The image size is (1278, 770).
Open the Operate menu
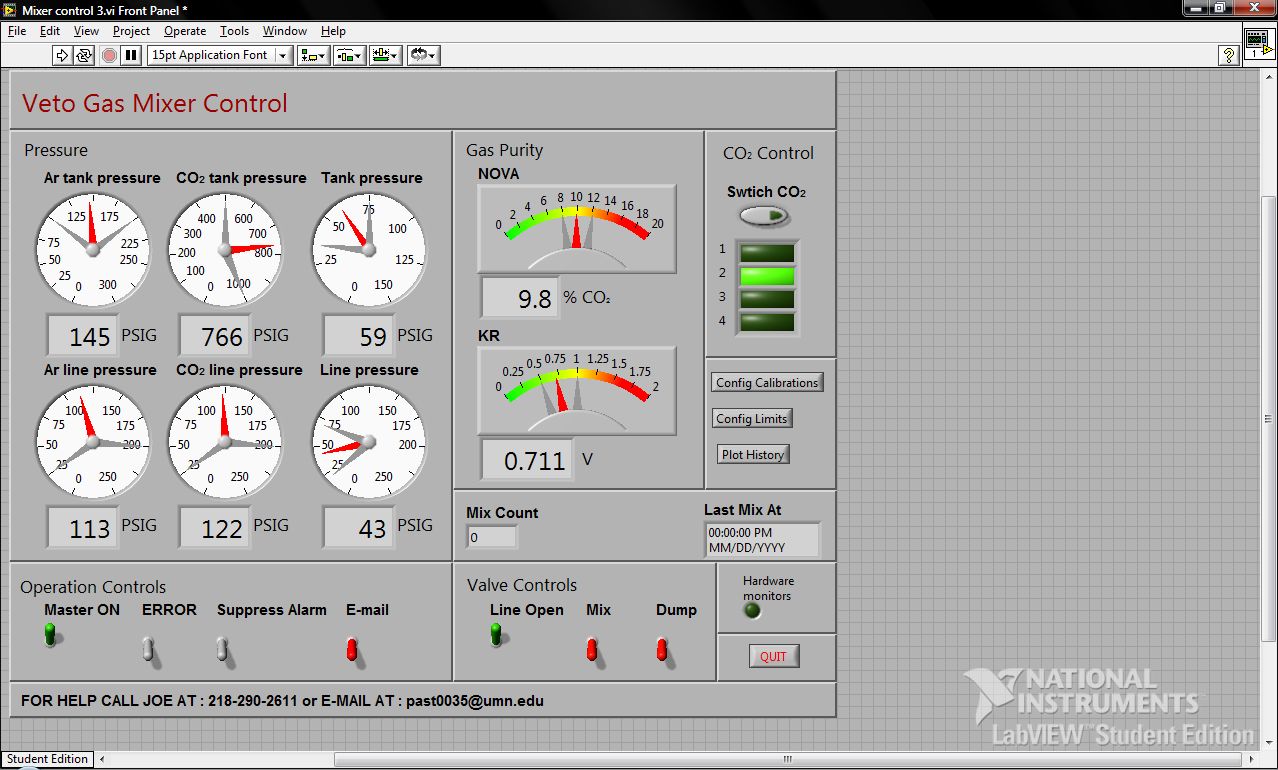pos(185,31)
